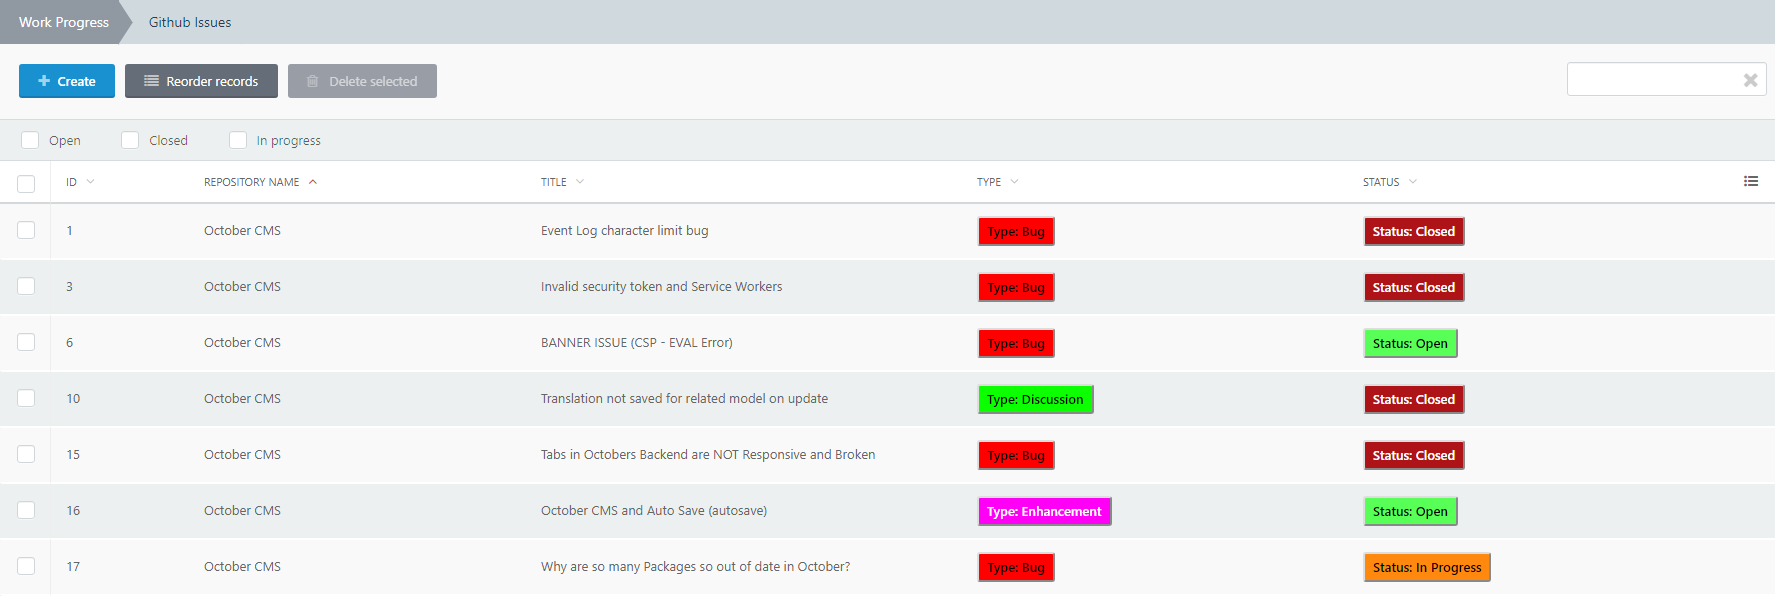This screenshot has width=1775, height=596.
Task: Click 'Status: Open' badge in issue 6 row
Action: coord(1410,343)
